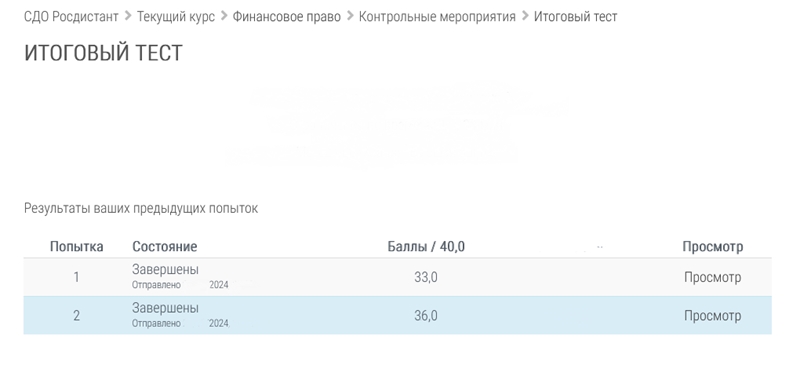The height and width of the screenshot is (369, 800).
Task: Click chevron arrow after Контрольные мероприятия
Action: click(x=524, y=16)
